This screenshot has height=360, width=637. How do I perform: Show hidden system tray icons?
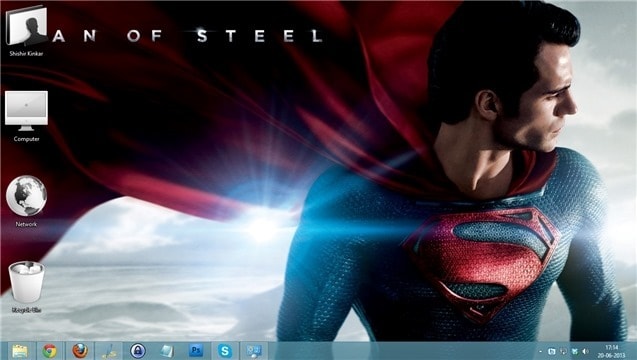(x=540, y=351)
